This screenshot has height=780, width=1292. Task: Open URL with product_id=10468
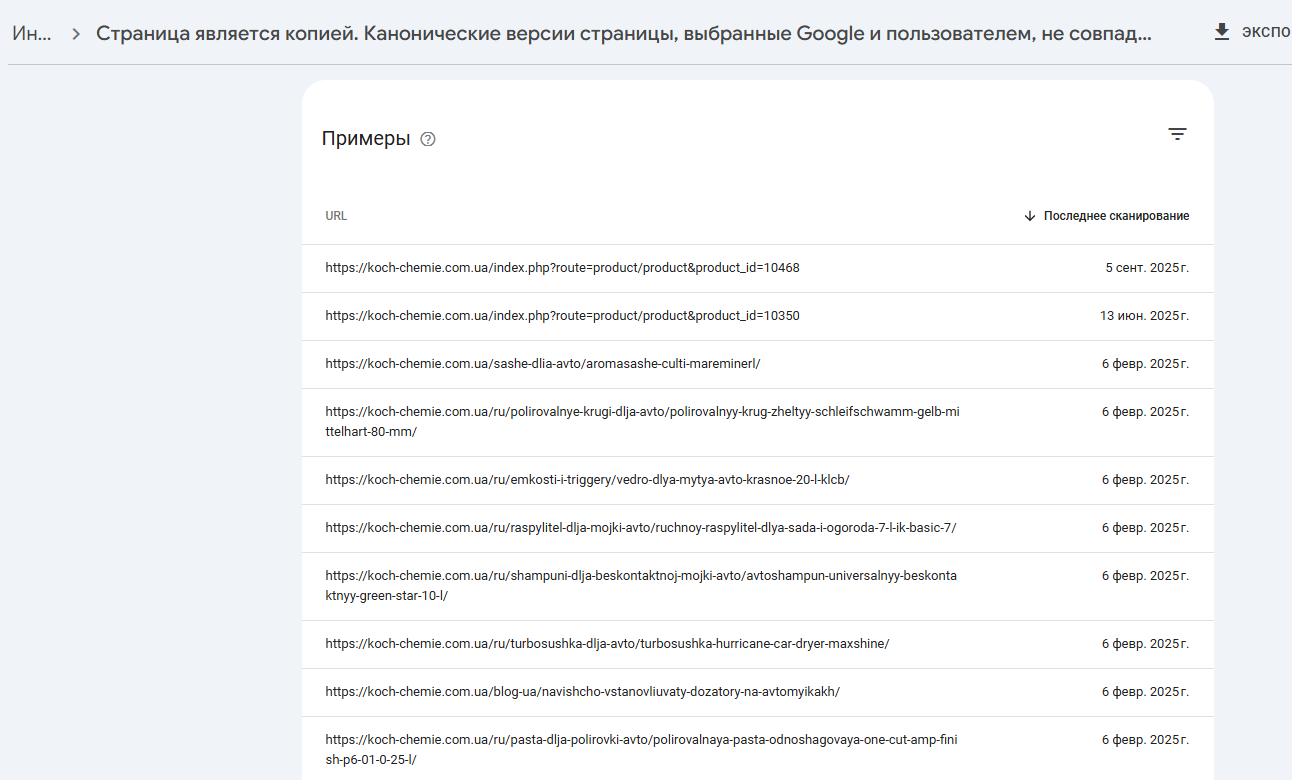click(562, 268)
